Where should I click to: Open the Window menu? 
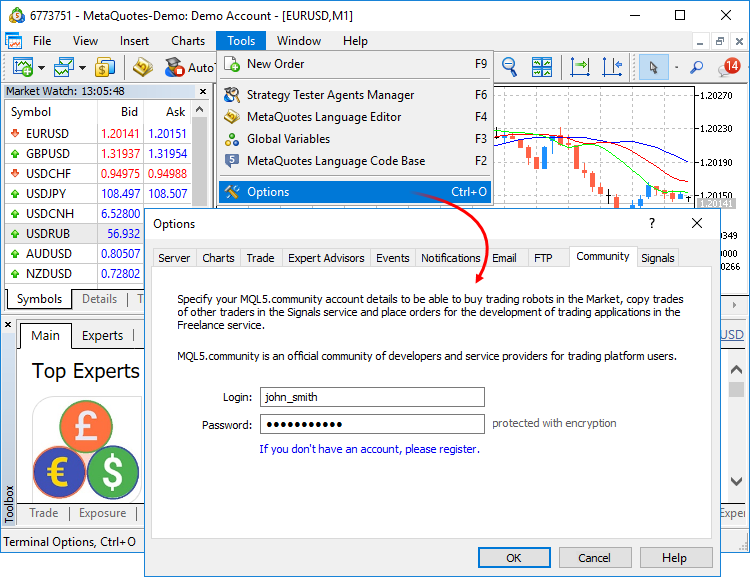299,41
